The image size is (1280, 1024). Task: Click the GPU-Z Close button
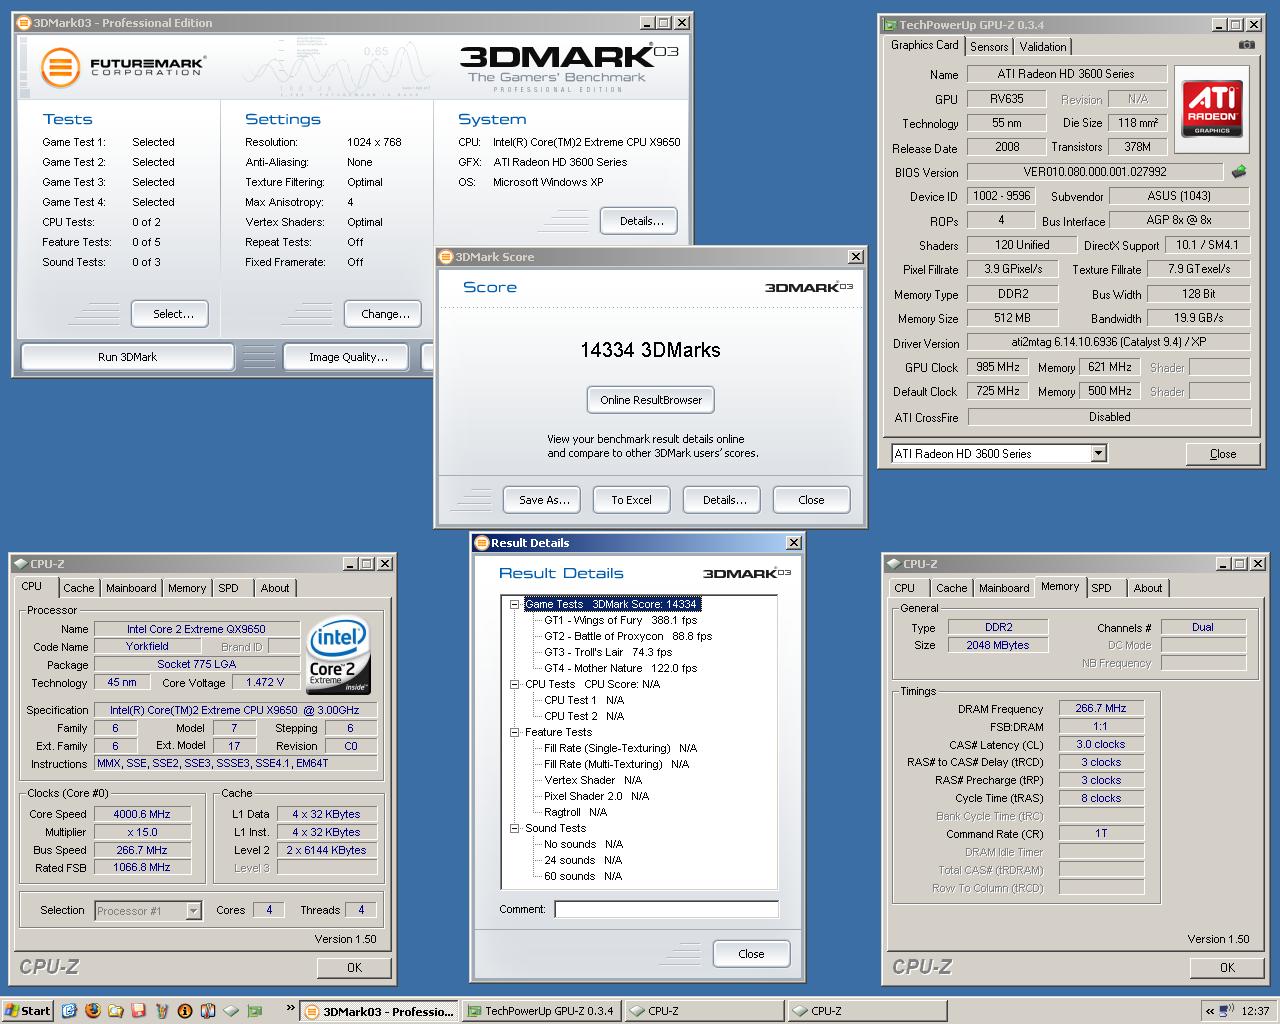click(1222, 454)
